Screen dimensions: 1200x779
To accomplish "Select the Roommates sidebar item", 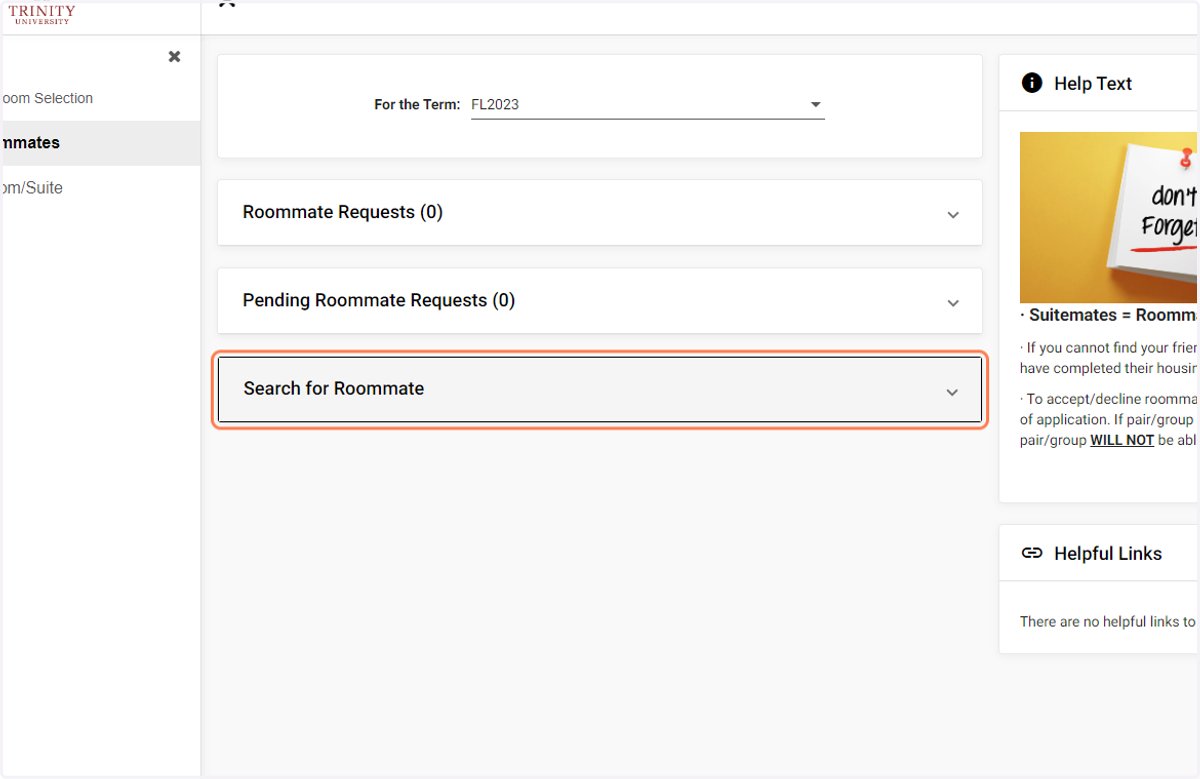I will point(100,143).
